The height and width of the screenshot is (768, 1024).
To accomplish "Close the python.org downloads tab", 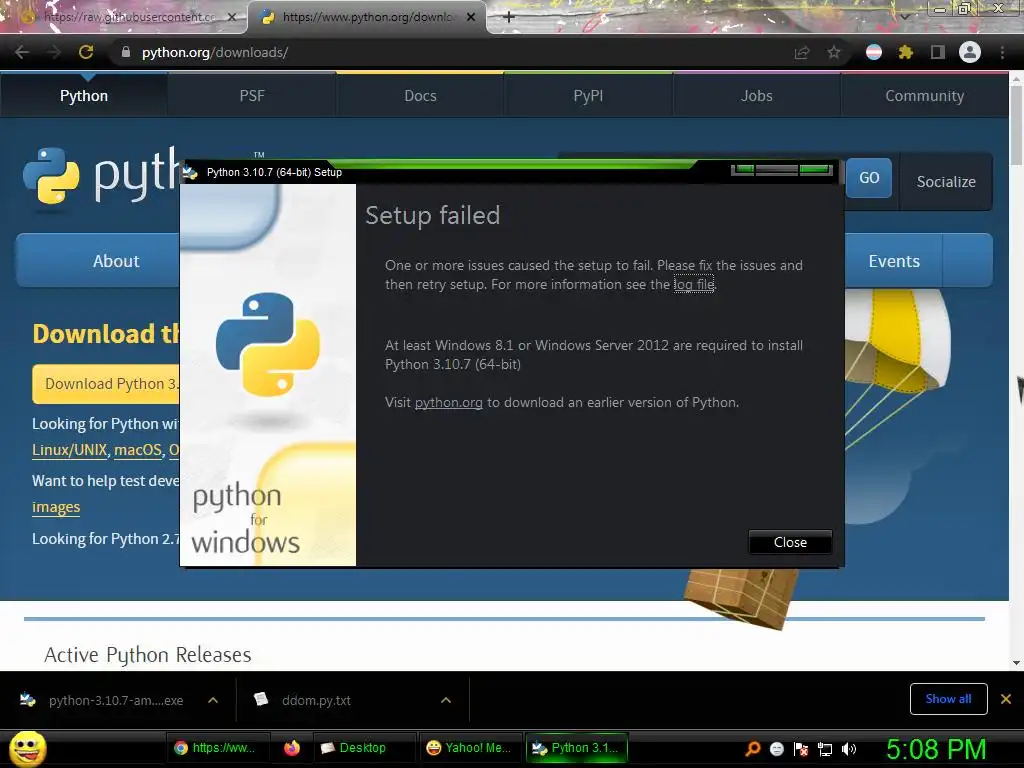I will pos(471,17).
